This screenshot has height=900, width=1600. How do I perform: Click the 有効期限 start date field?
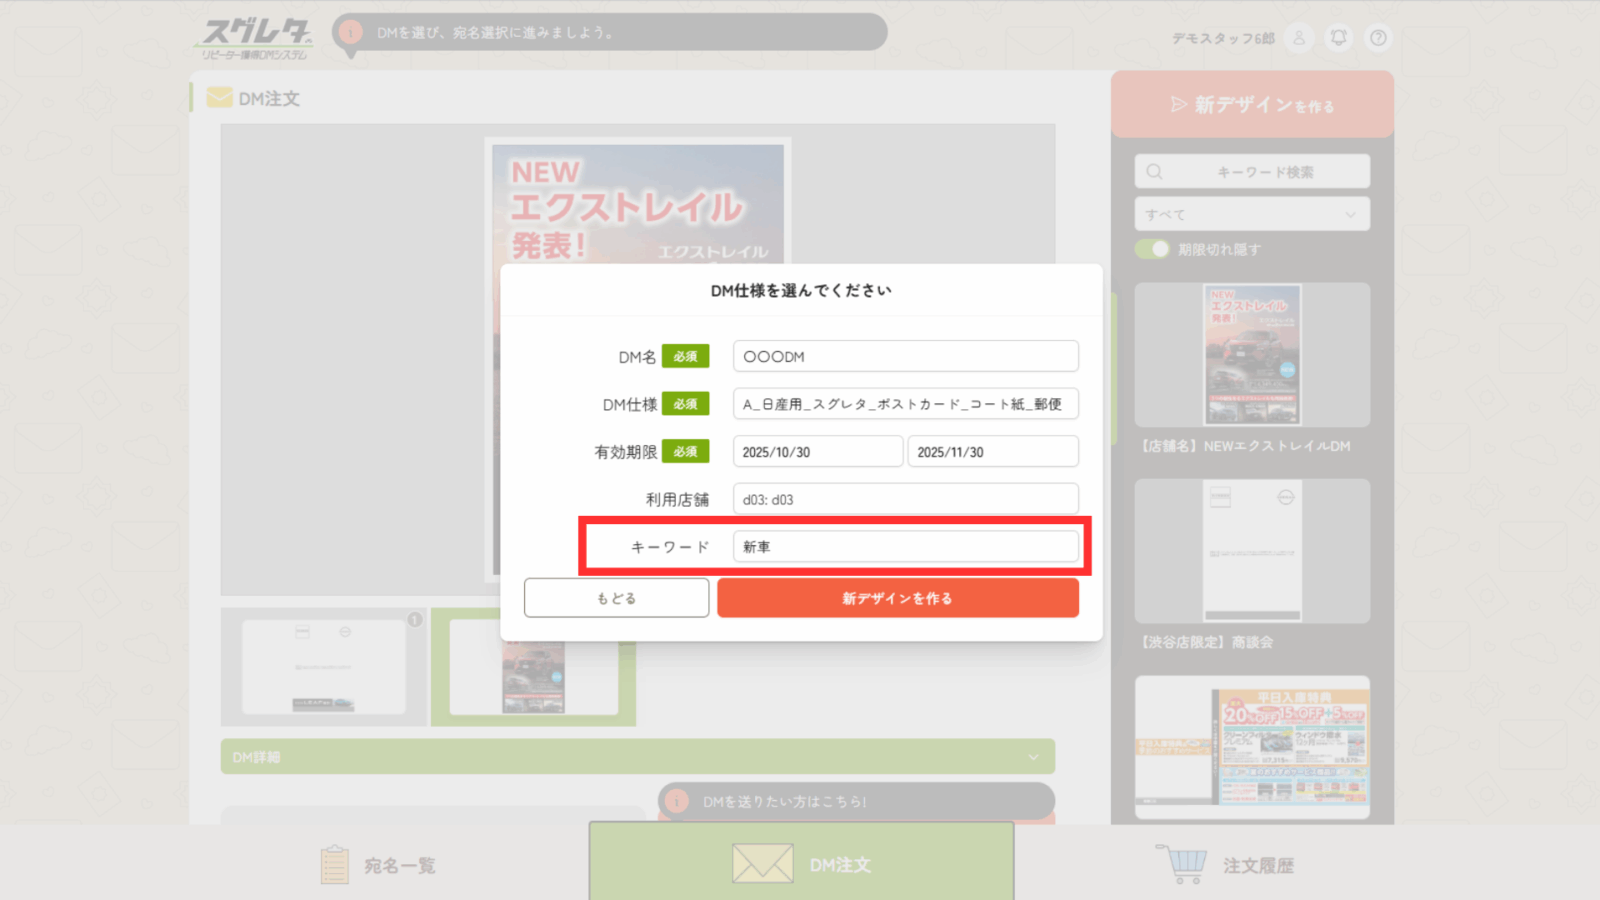[817, 452]
